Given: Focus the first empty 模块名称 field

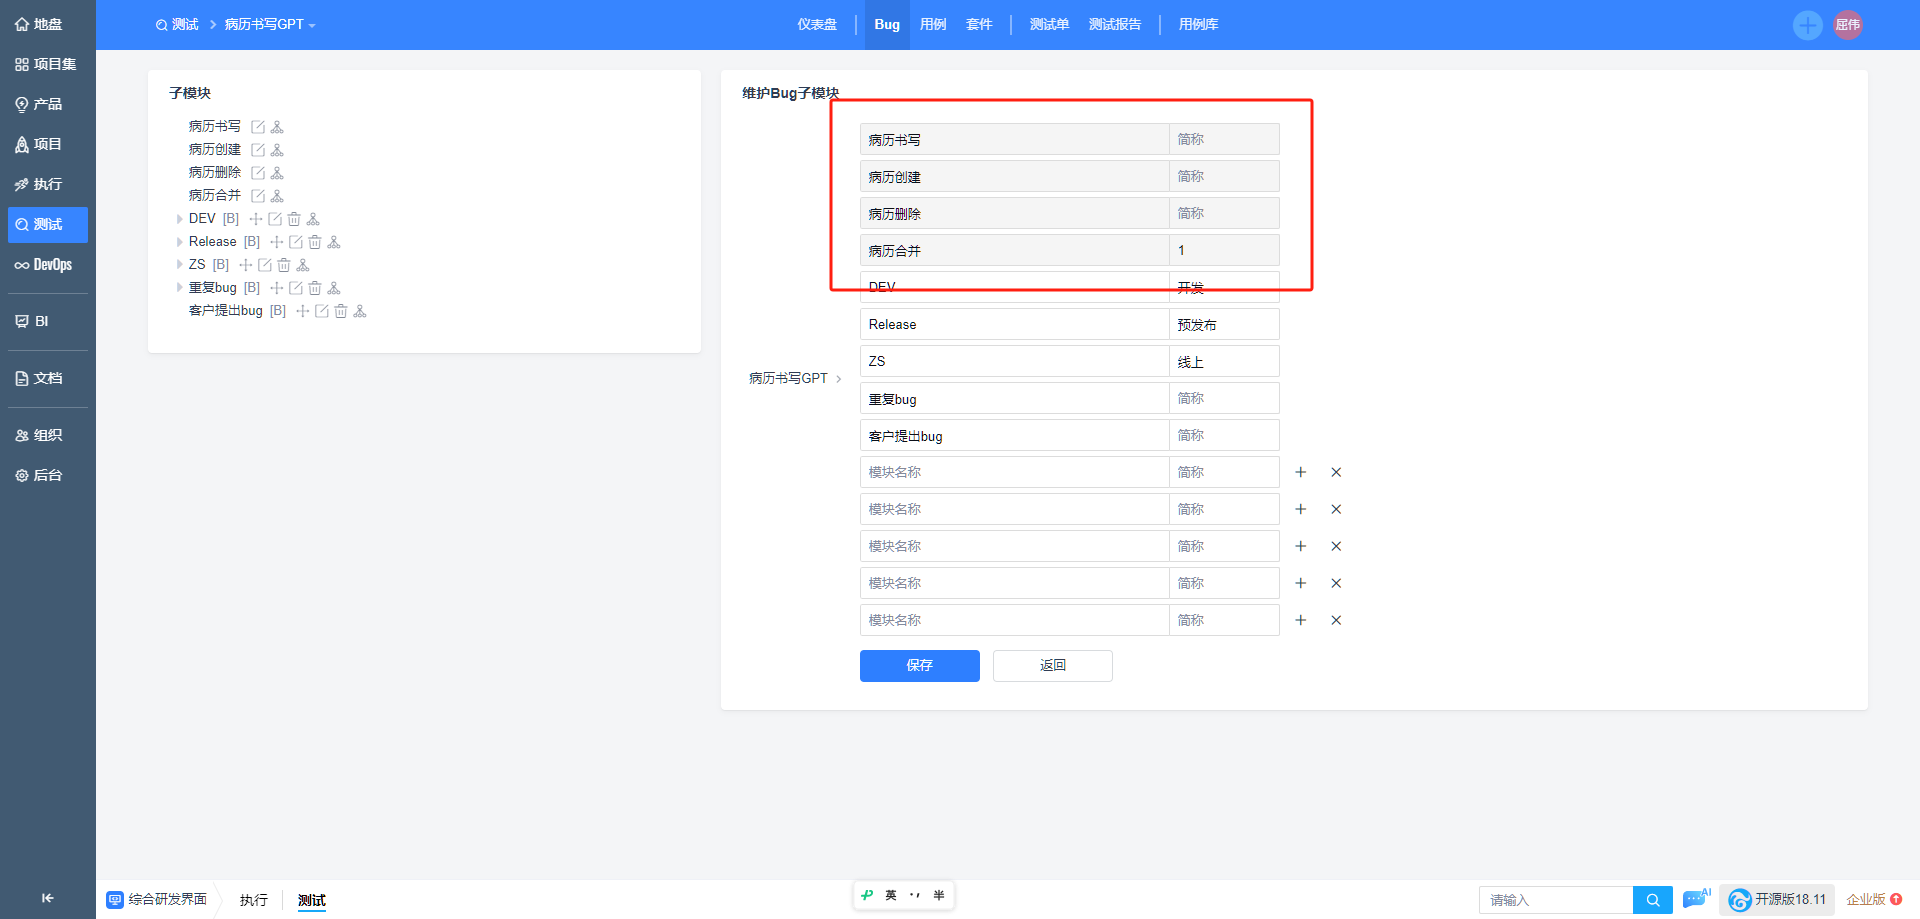Looking at the screenshot, I should (x=1015, y=472).
